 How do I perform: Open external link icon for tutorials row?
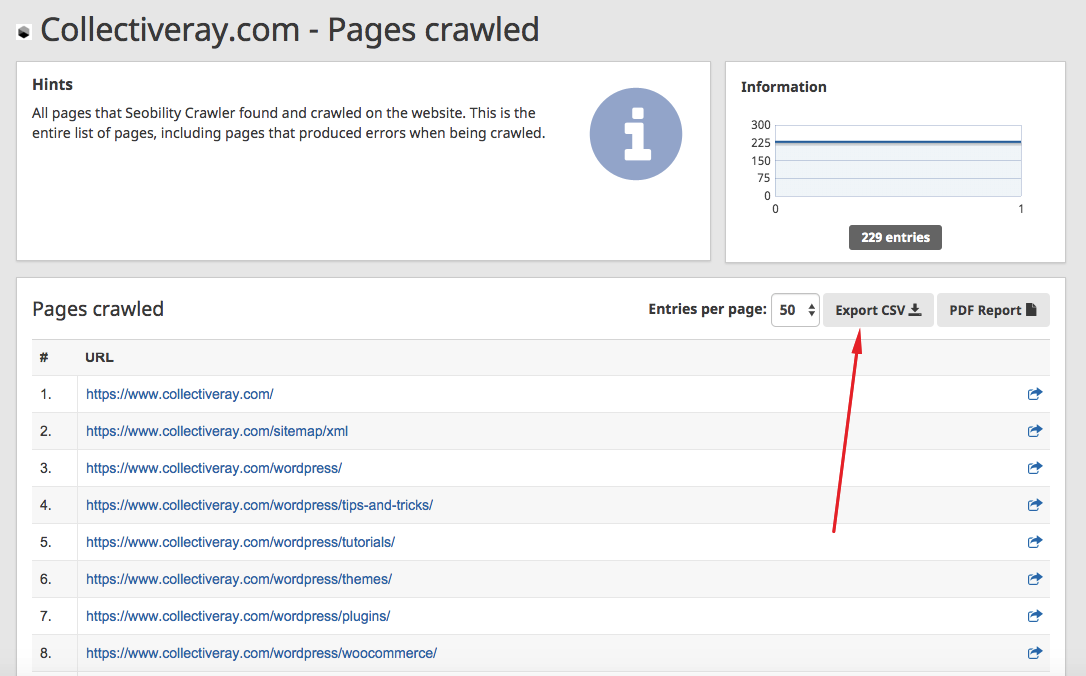(x=1035, y=542)
